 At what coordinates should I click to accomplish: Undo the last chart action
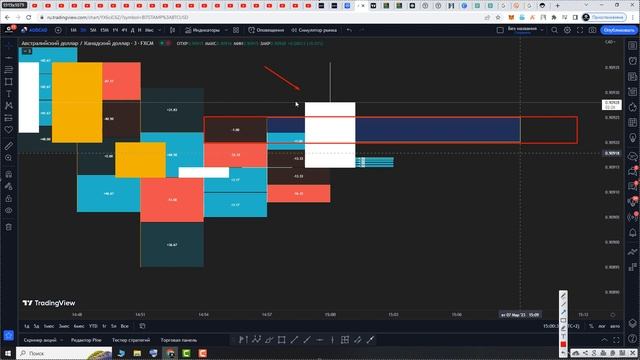(349, 30)
